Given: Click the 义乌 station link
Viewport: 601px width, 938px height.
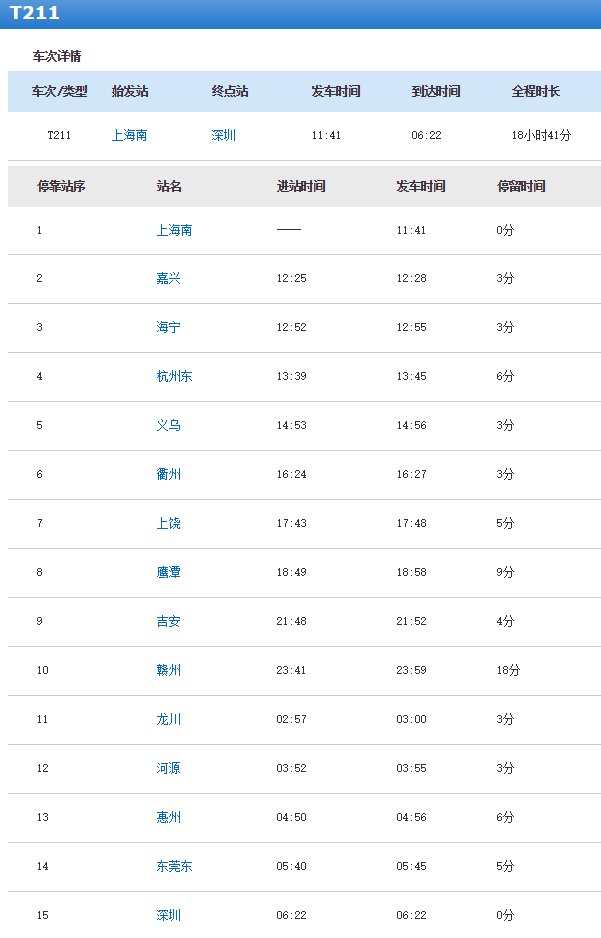Looking at the screenshot, I should [168, 425].
